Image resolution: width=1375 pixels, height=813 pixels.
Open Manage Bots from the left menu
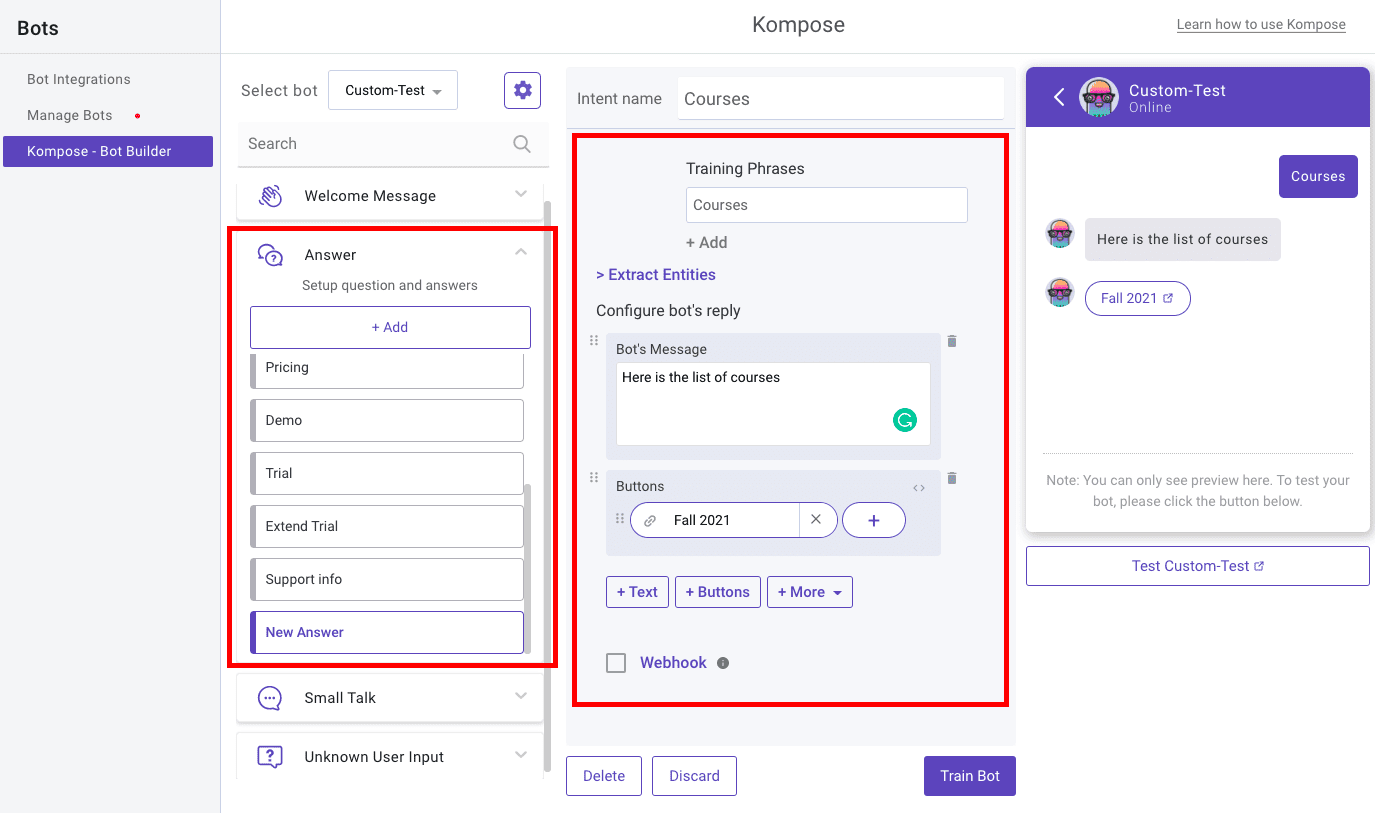point(68,115)
